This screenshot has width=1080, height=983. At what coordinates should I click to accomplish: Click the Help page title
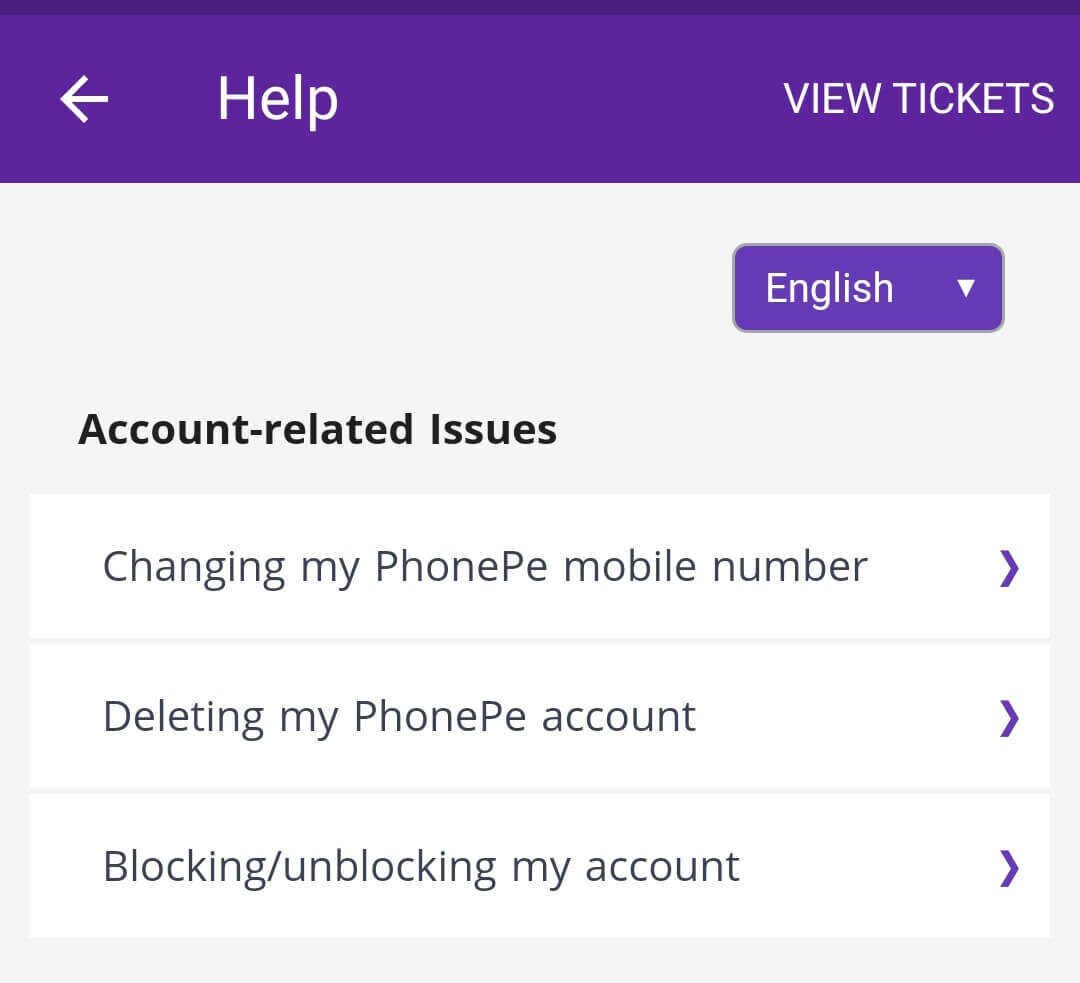277,99
